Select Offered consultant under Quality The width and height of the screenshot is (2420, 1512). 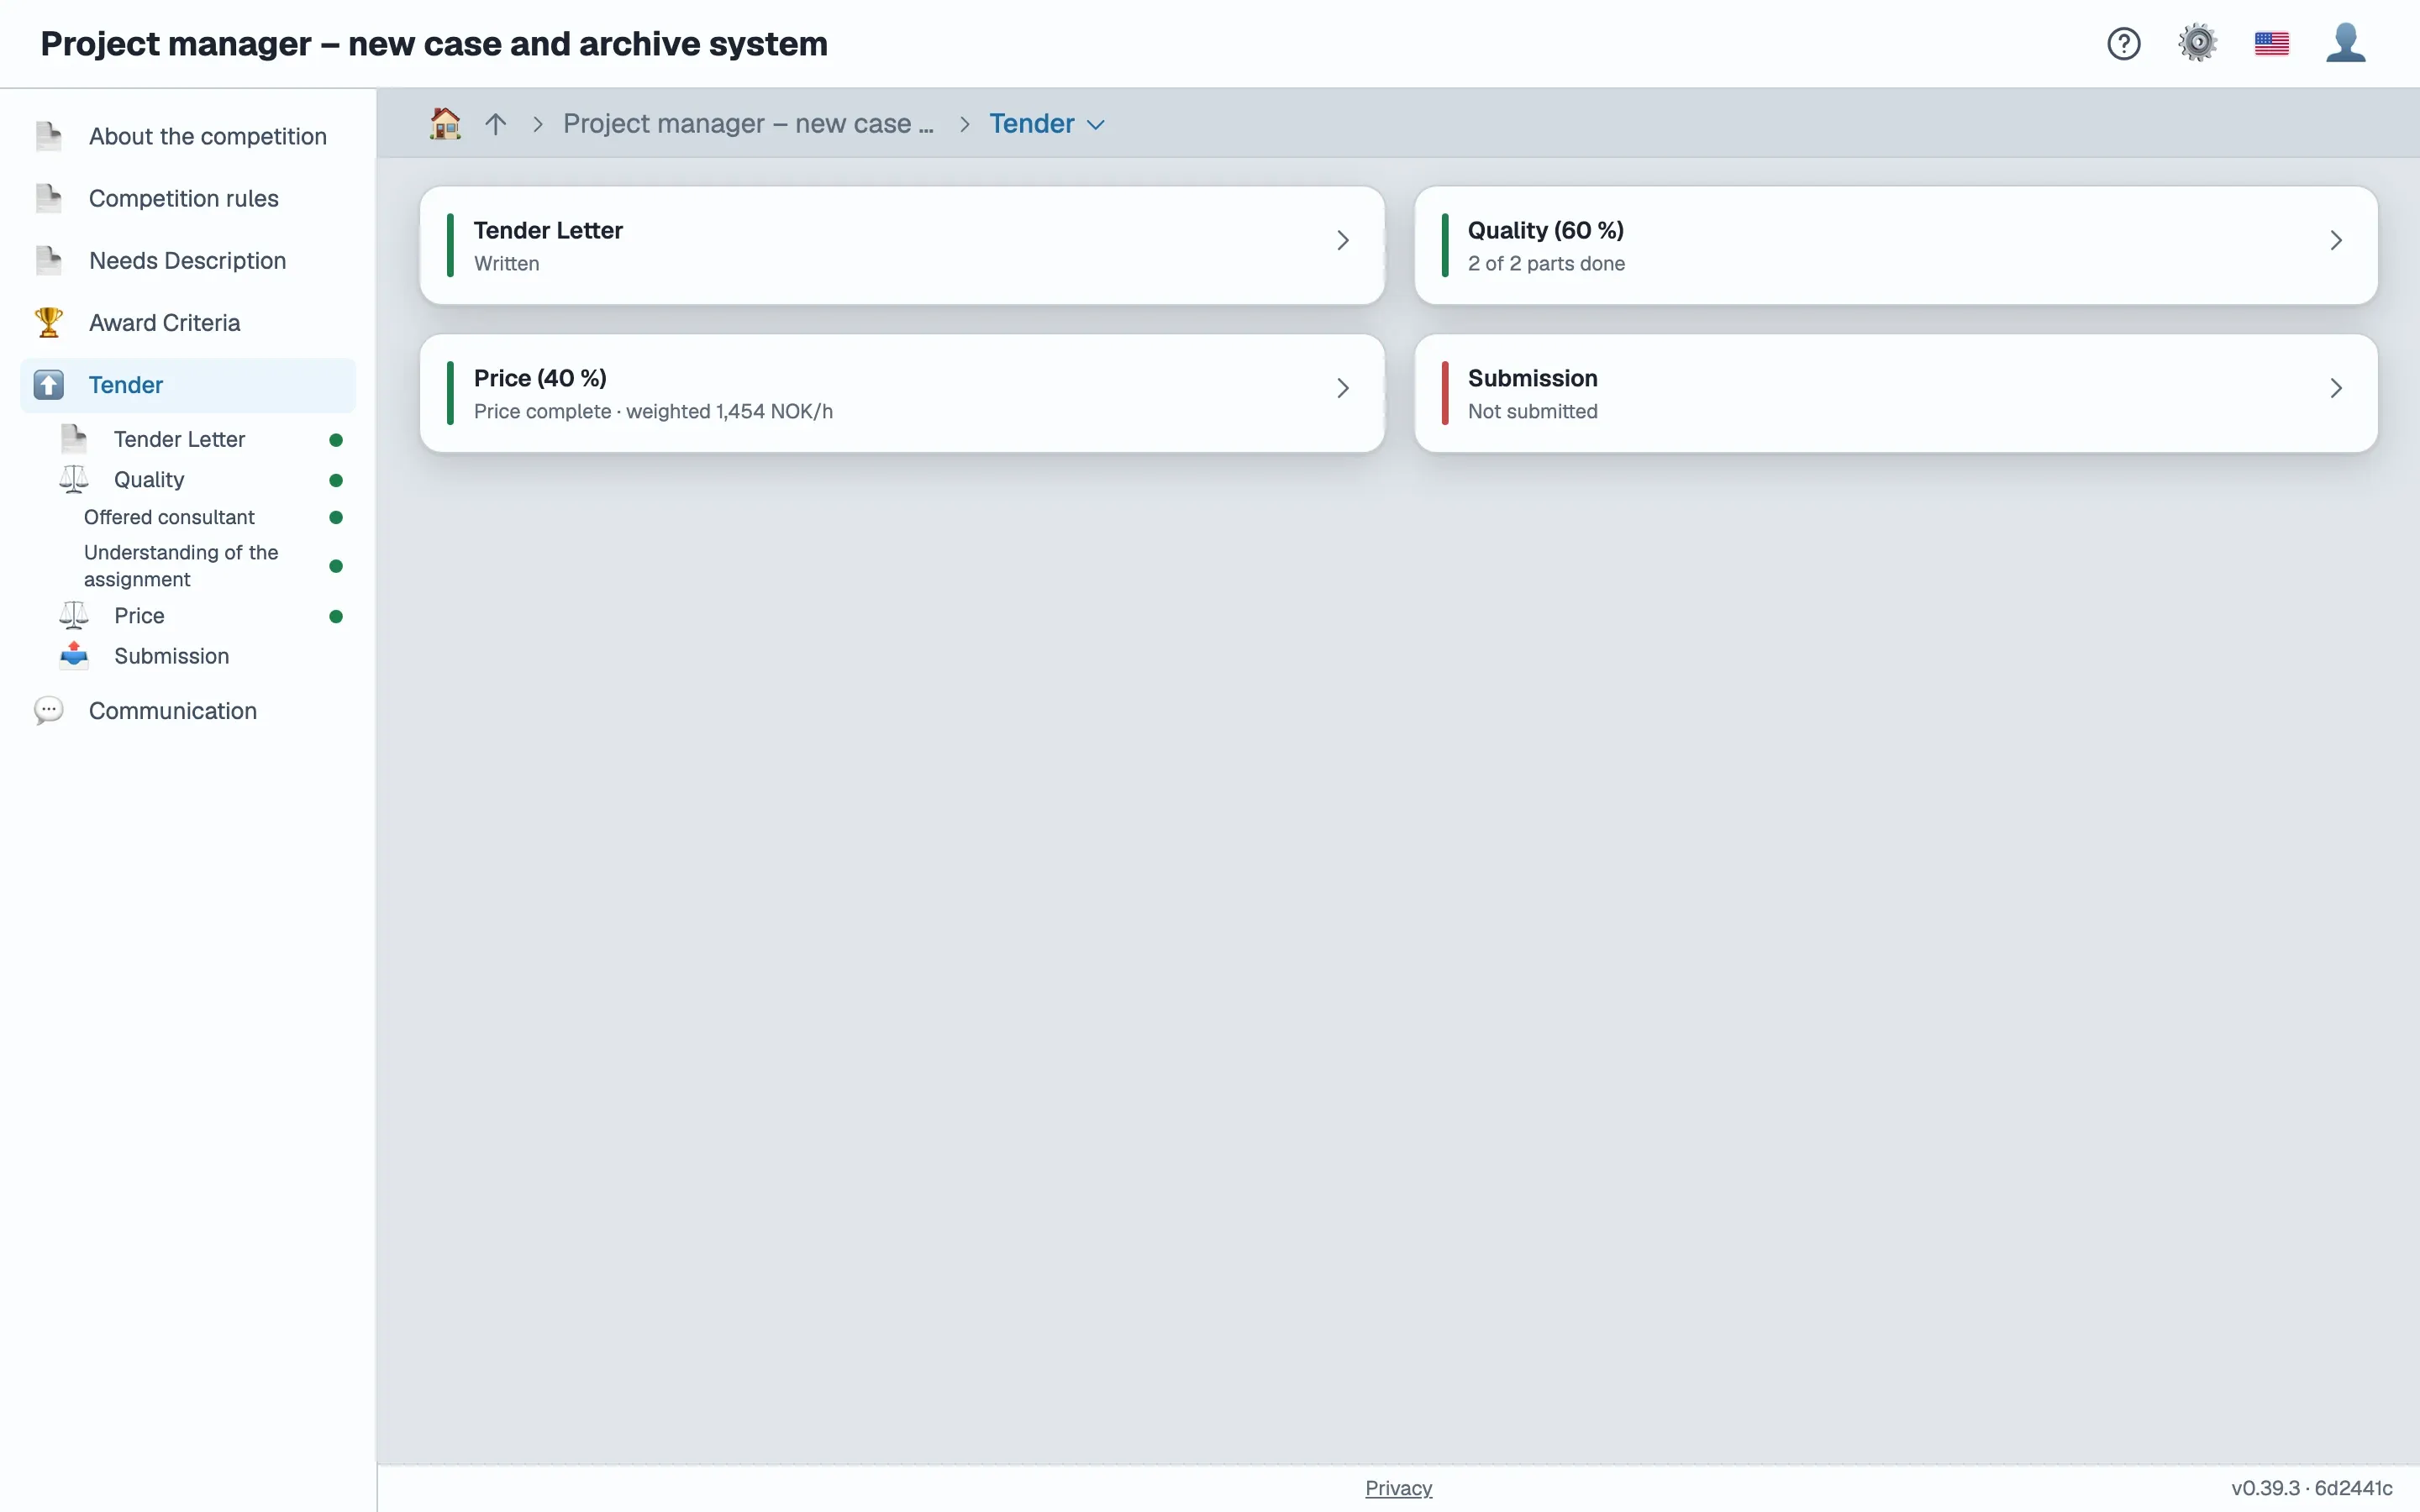pos(169,517)
